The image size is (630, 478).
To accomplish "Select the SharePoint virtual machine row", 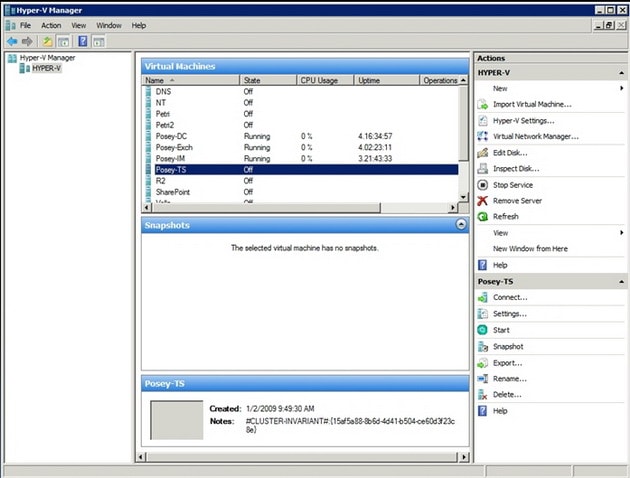I will [301, 192].
